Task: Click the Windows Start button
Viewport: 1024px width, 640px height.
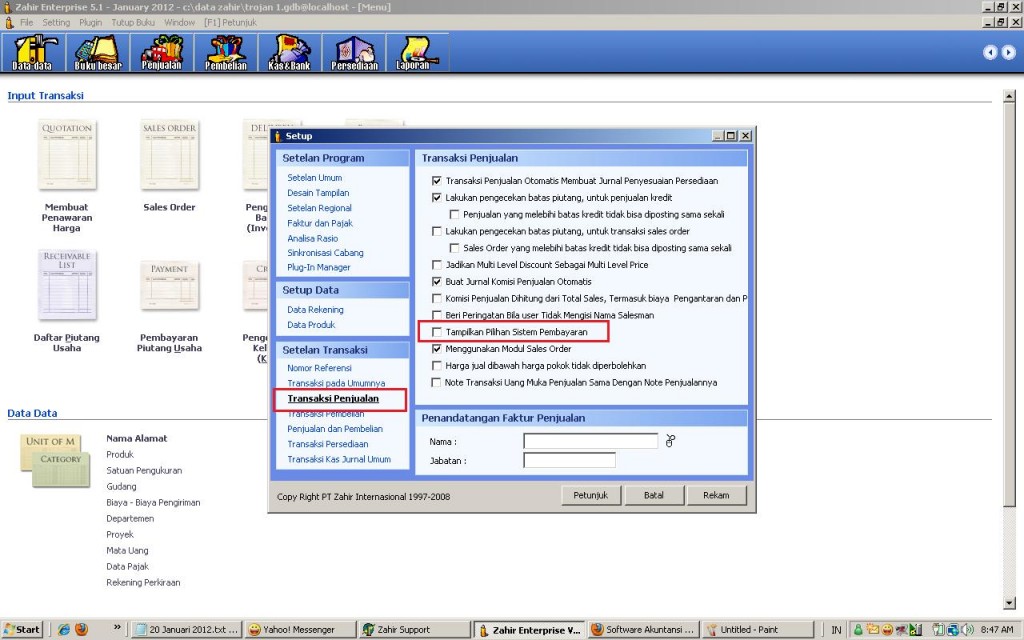Action: click(22, 630)
